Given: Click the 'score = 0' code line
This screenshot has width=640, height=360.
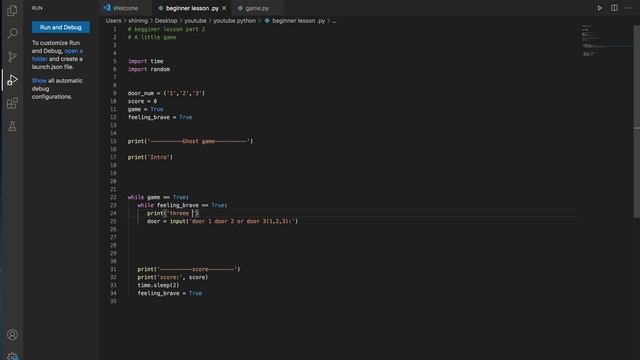Looking at the screenshot, I should point(142,101).
